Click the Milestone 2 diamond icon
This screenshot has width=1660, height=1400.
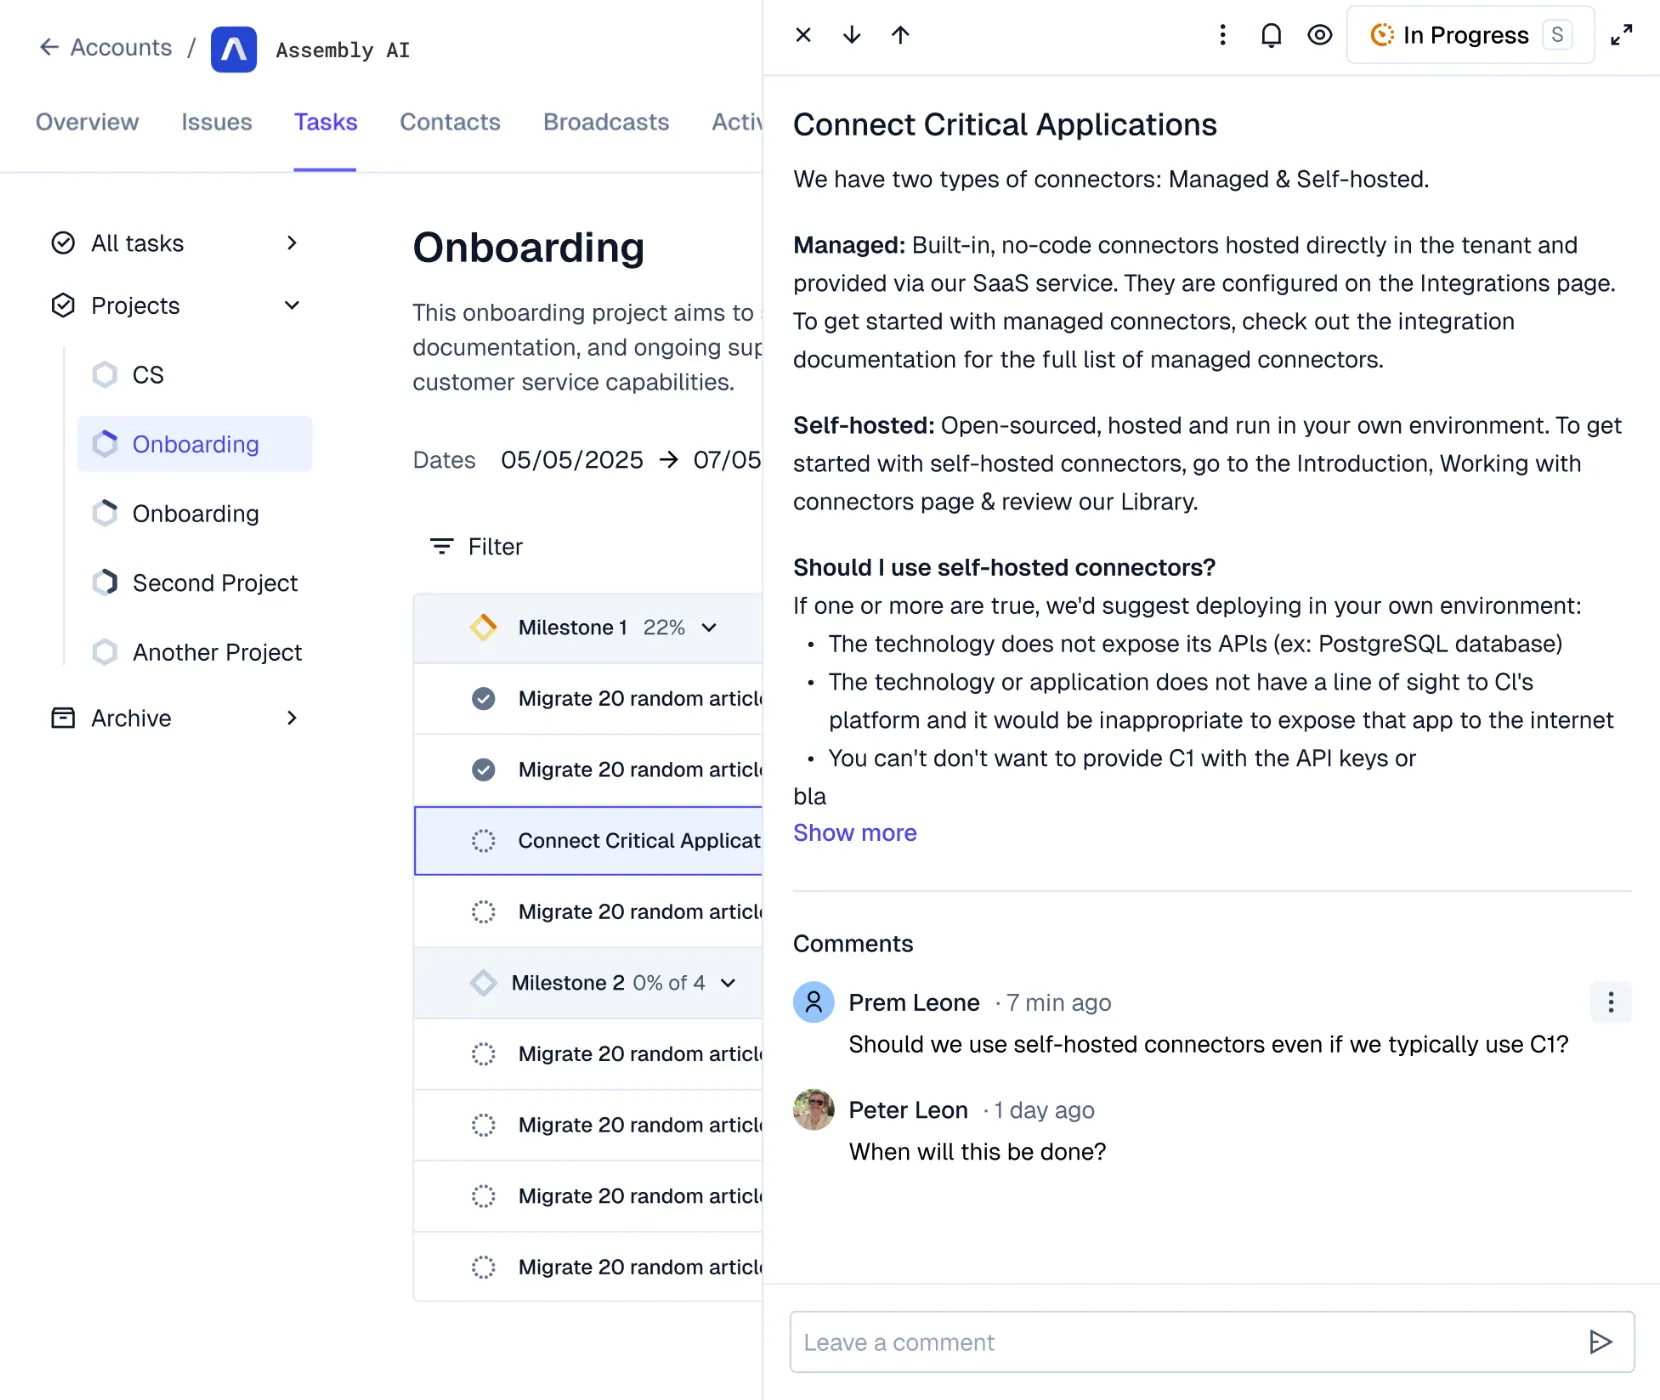tap(484, 983)
